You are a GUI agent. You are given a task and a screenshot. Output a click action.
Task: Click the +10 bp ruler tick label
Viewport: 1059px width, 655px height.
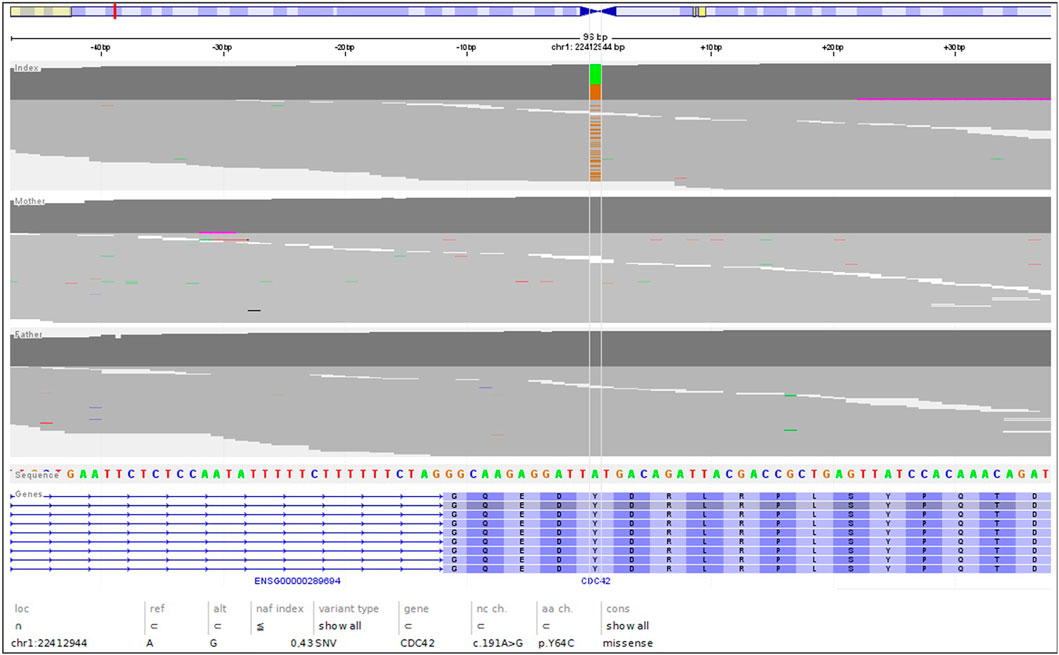pos(711,47)
